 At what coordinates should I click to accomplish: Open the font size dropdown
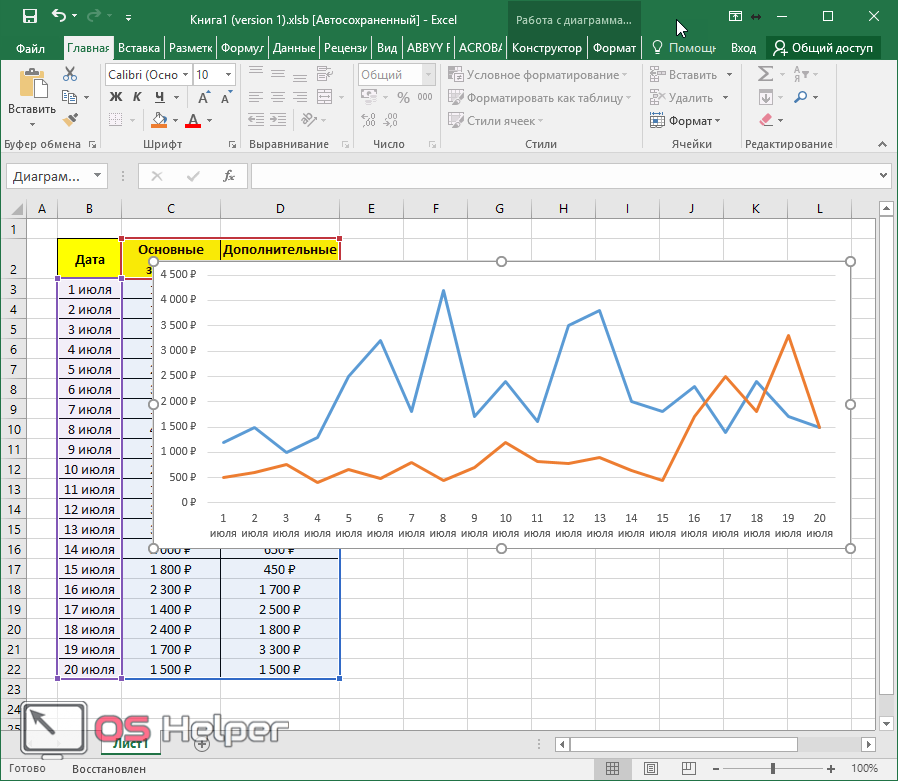point(229,75)
